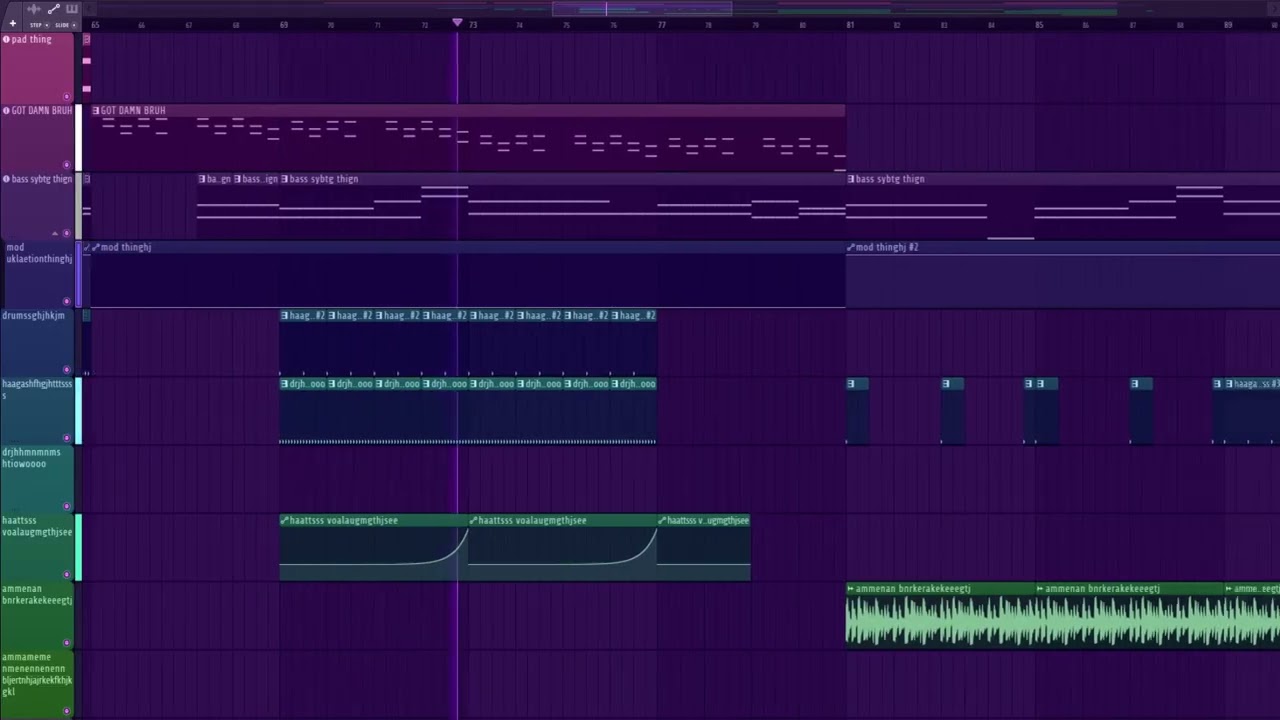Mute the drjhhmnmnms htiowoooo track
1280x720 pixels.
(67, 506)
